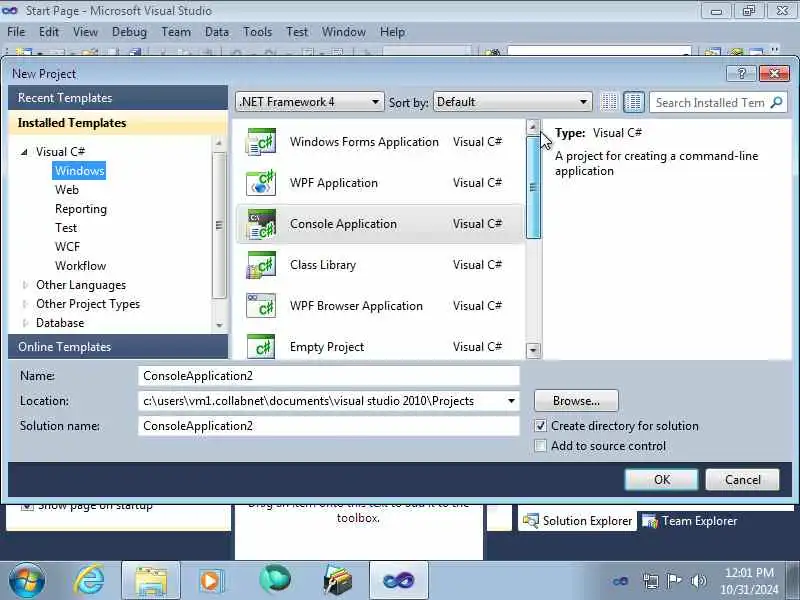Open the Windows Start menu
The image size is (800, 600).
(27, 580)
